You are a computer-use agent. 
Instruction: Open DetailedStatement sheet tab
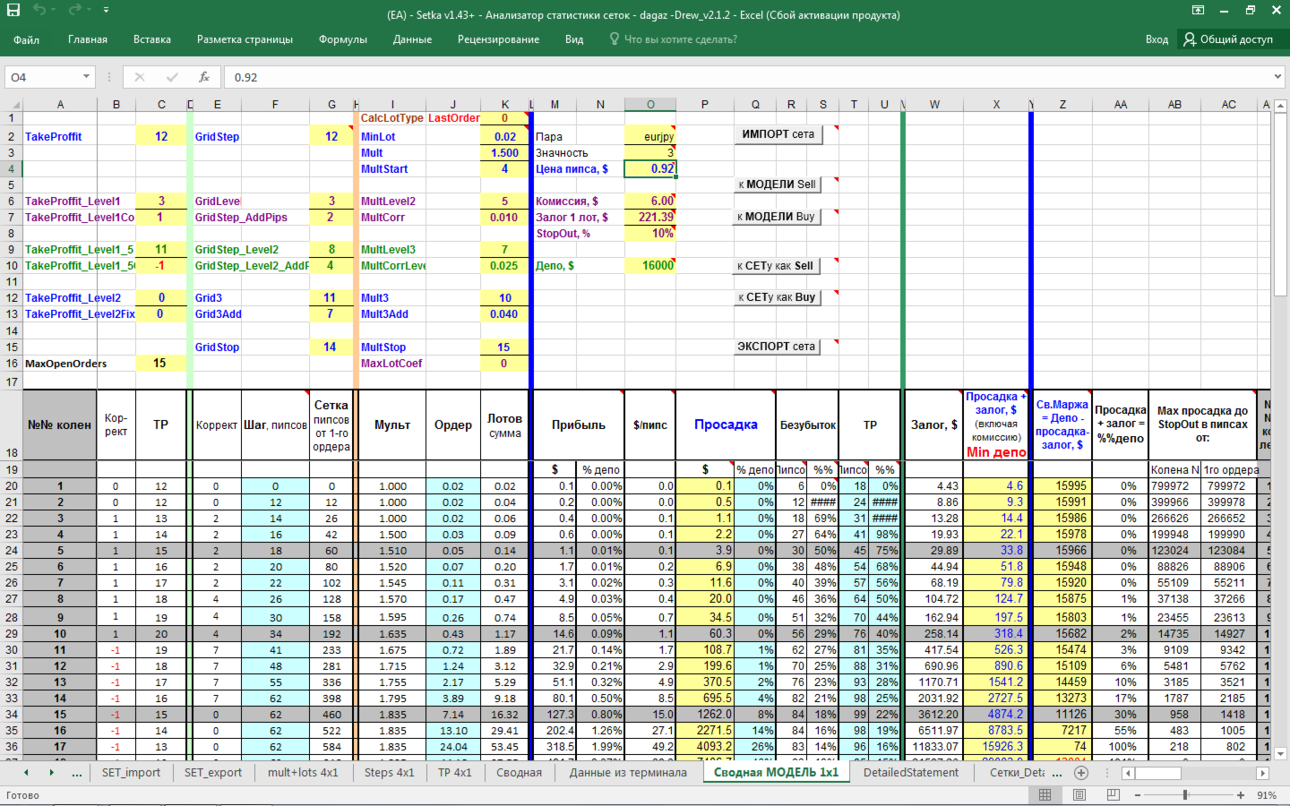click(910, 773)
